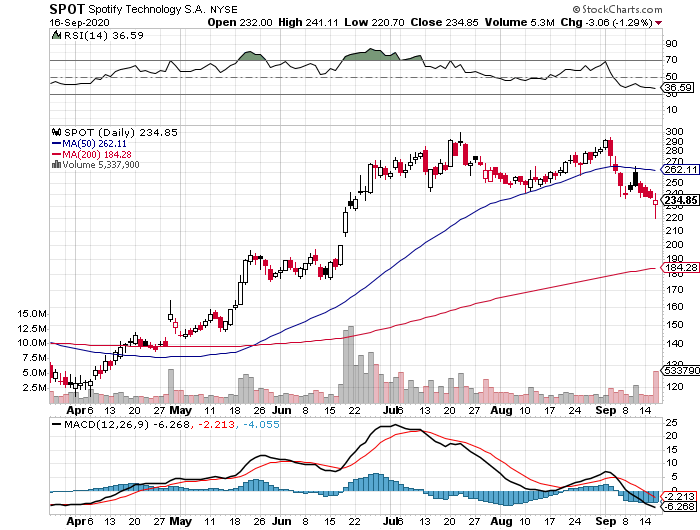Click the SPOT (Daily) 234.85 legend text
Image resolution: width=700 pixels, height=530 pixels.
click(x=121, y=133)
